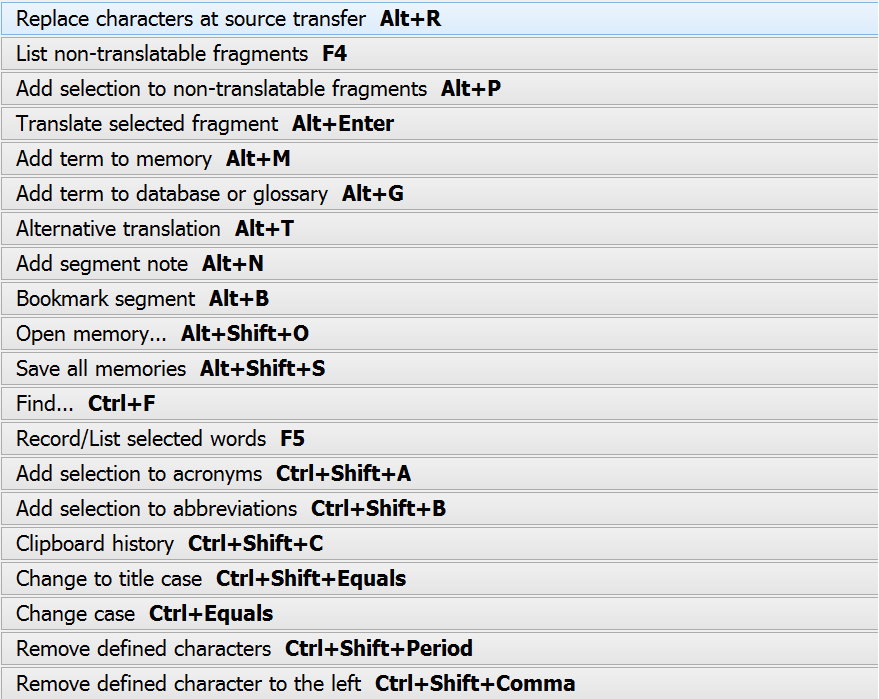This screenshot has width=879, height=699.
Task: Click Translate selected fragment
Action: (205, 124)
